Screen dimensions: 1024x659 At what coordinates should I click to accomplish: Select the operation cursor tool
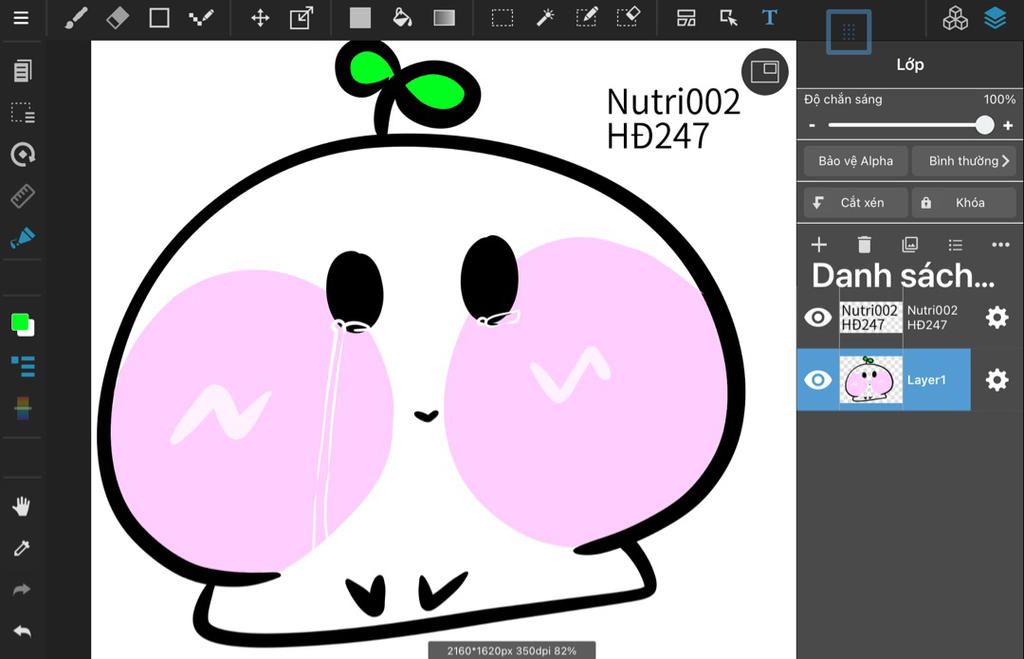(728, 18)
